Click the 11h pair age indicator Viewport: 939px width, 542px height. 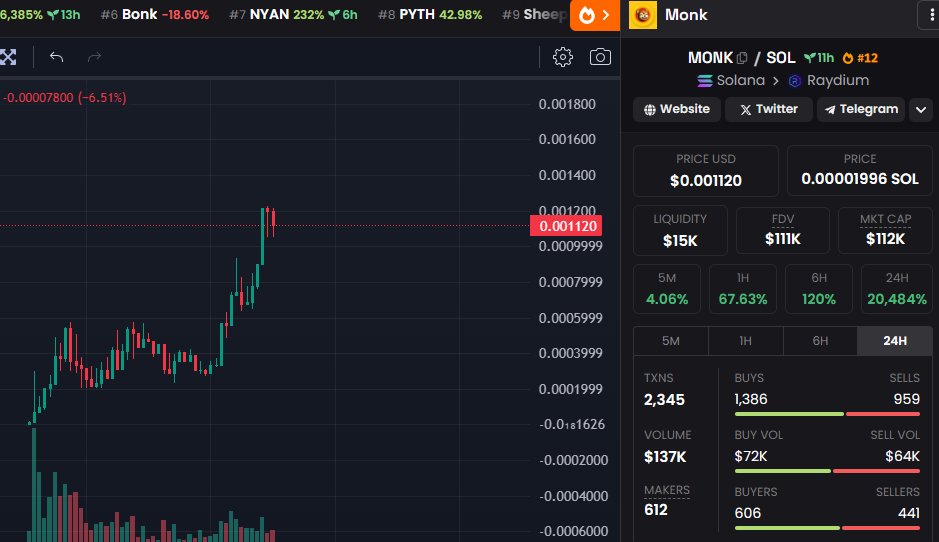819,58
